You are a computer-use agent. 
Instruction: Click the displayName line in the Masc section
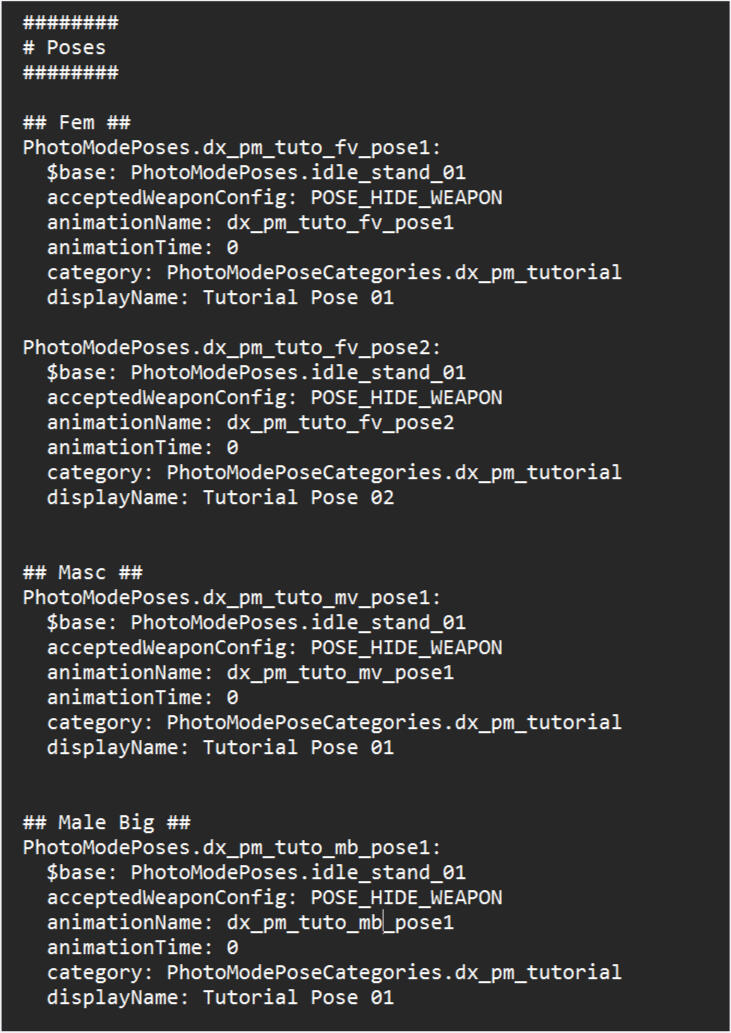(x=220, y=748)
